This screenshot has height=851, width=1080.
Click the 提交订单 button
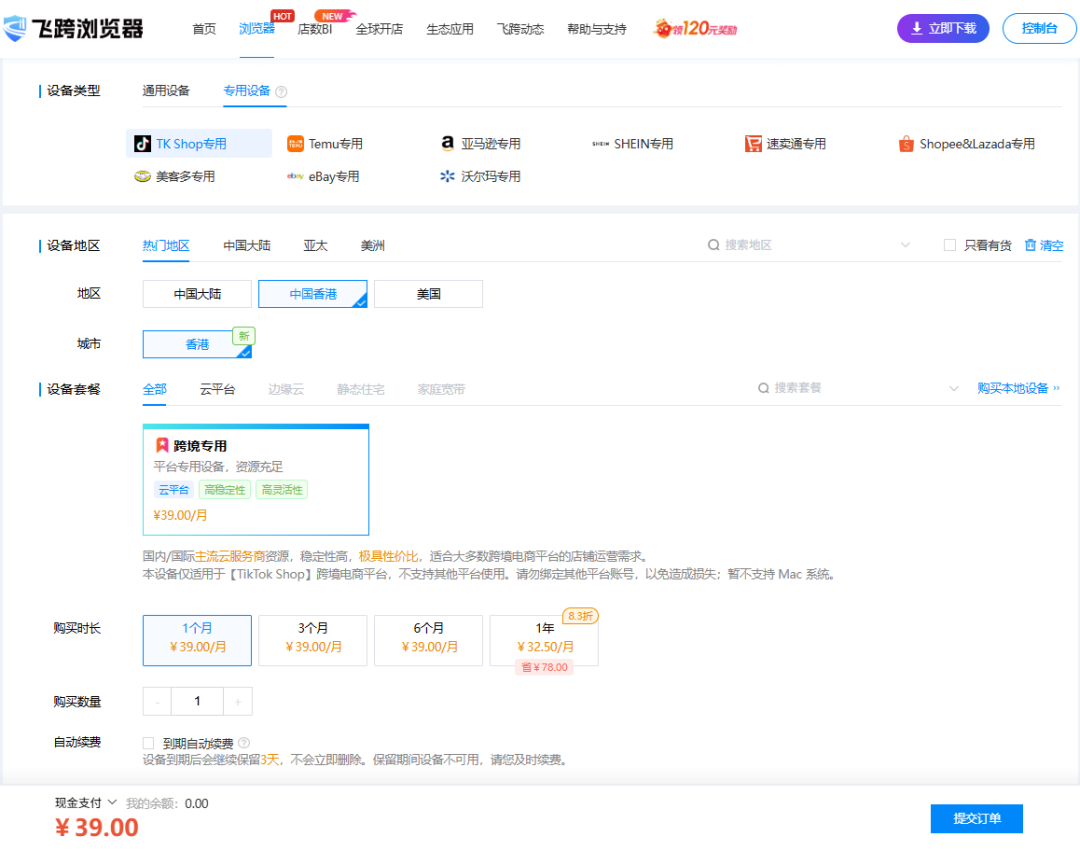[x=977, y=819]
